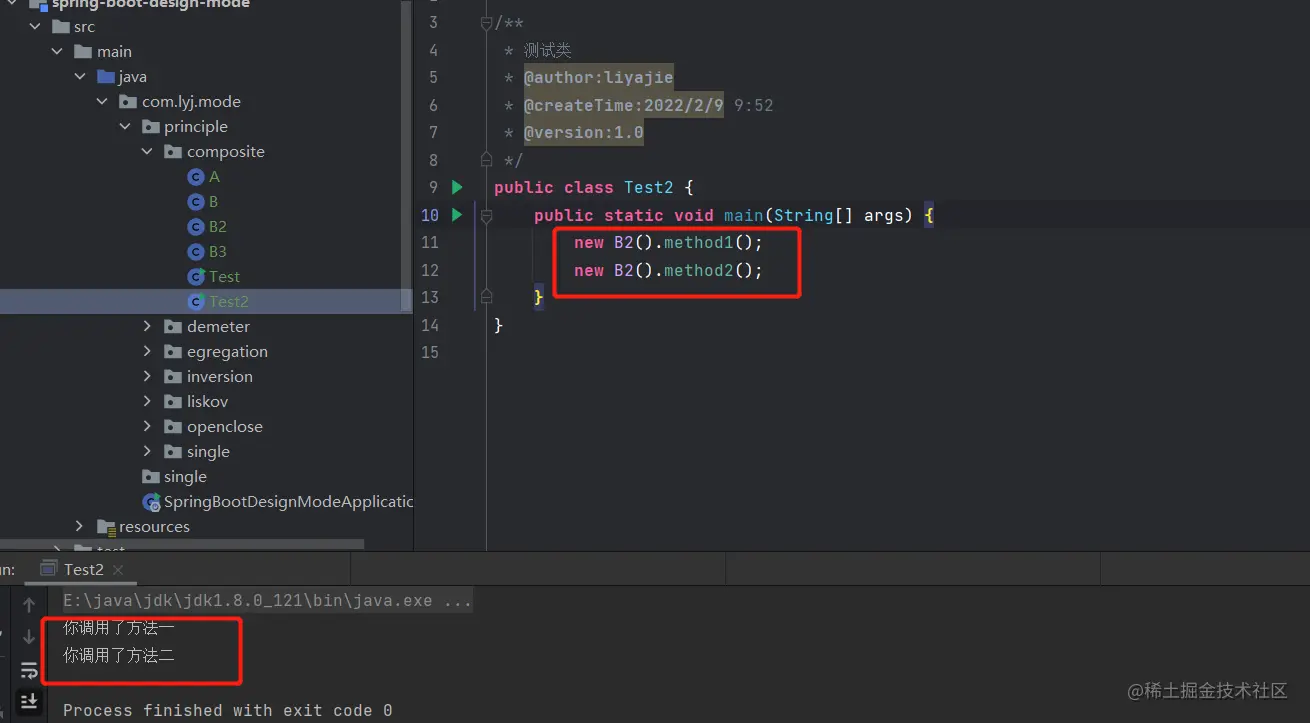Click the method2 call on line 12

click(699, 270)
